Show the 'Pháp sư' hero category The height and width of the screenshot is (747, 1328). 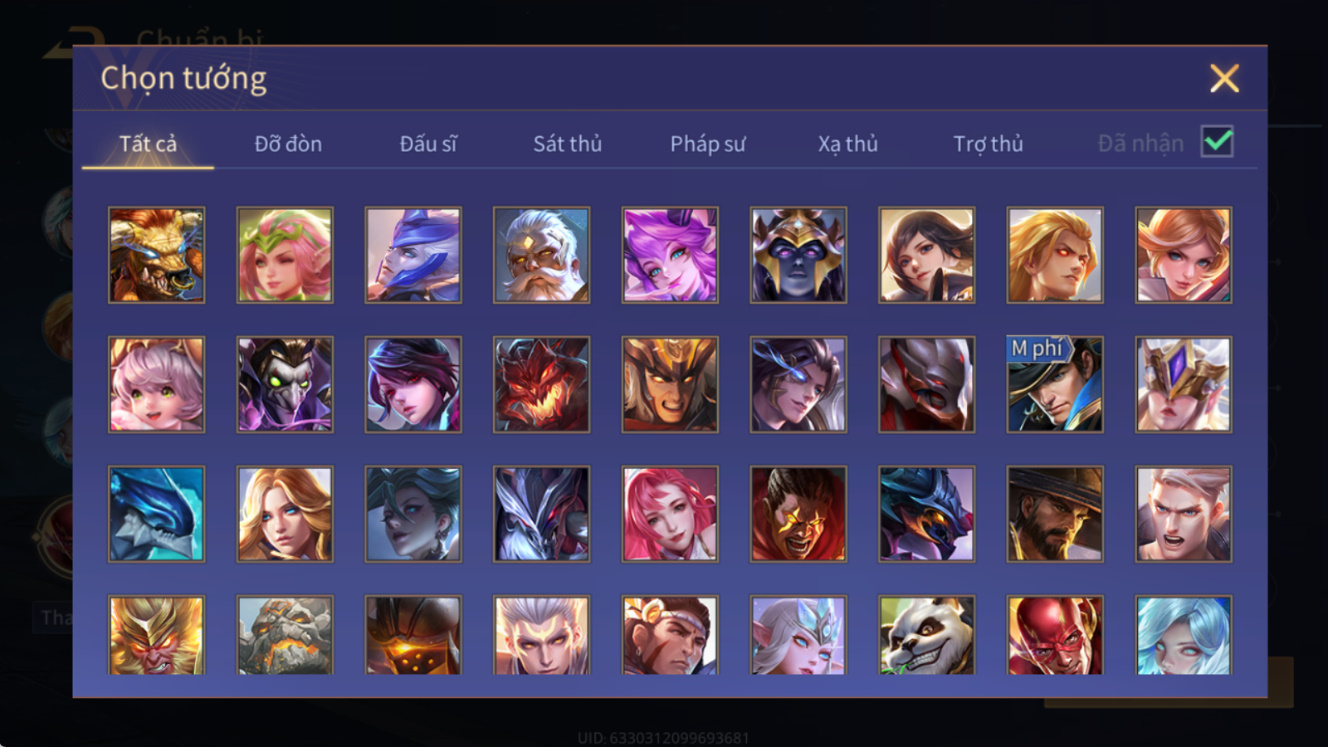708,144
